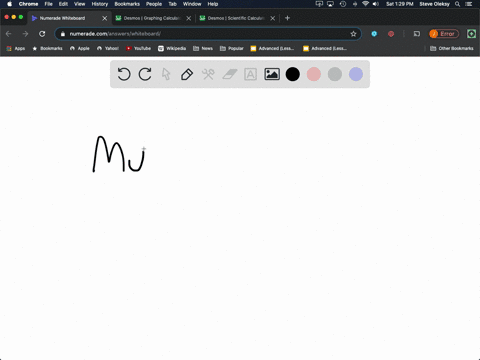This screenshot has width=480, height=360.
Task: Open the Apple bookmark
Action: [80, 48]
